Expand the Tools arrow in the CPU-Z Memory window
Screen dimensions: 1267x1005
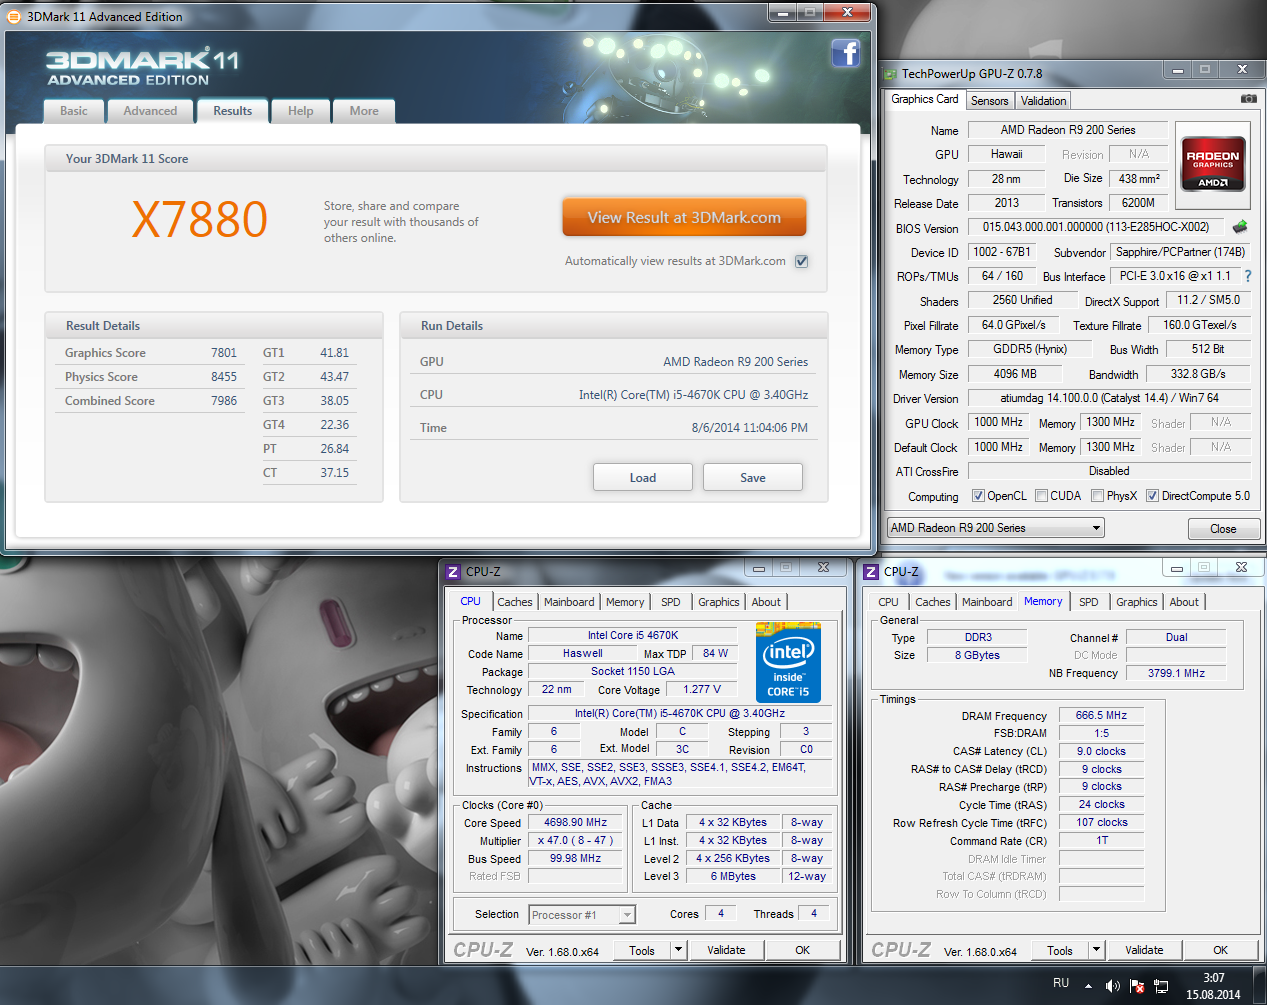(x=1096, y=950)
